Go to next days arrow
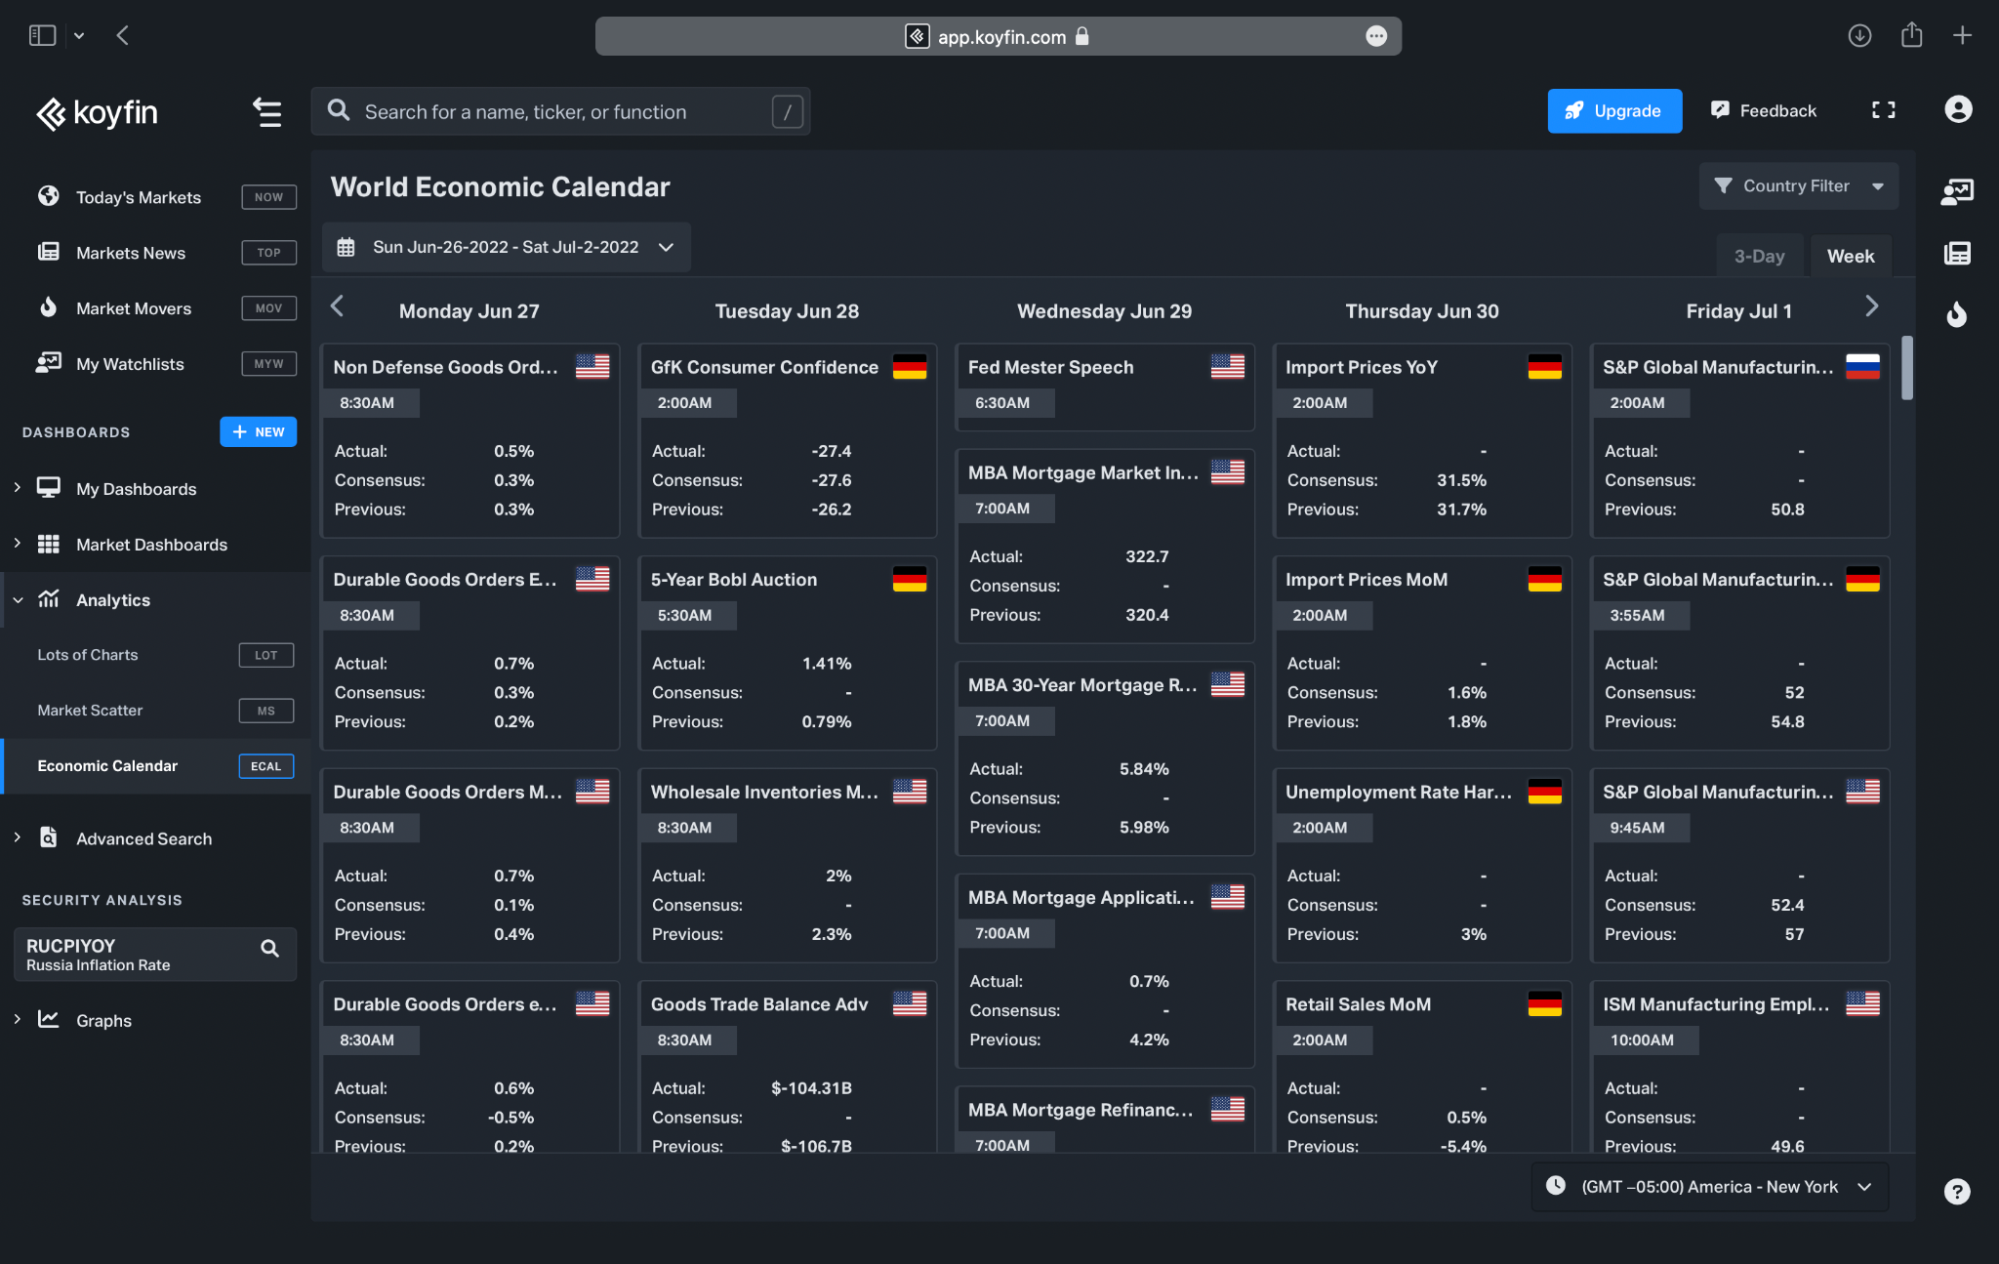 point(1872,307)
